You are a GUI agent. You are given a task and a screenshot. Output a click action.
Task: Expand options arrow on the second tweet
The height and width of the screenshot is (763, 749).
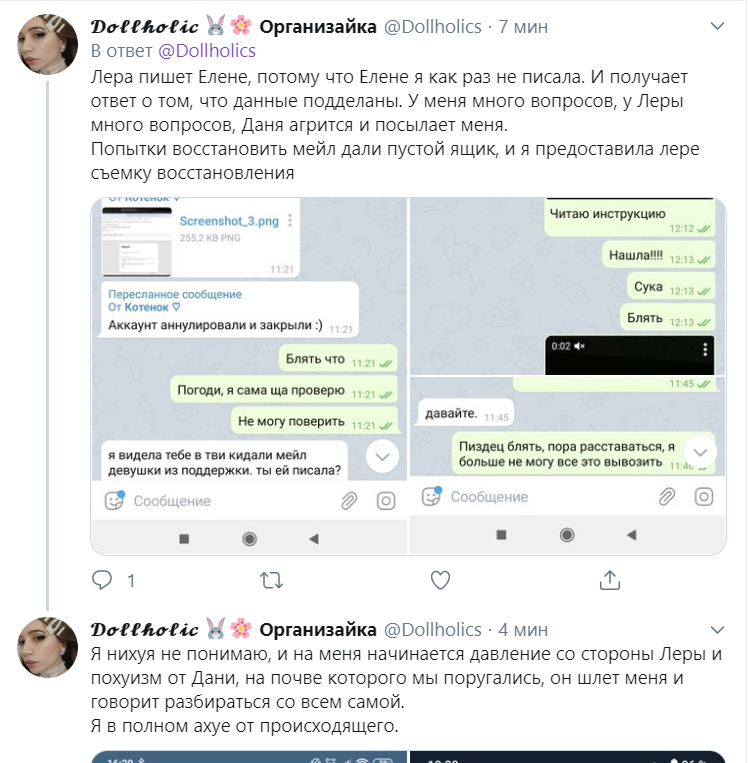click(717, 630)
